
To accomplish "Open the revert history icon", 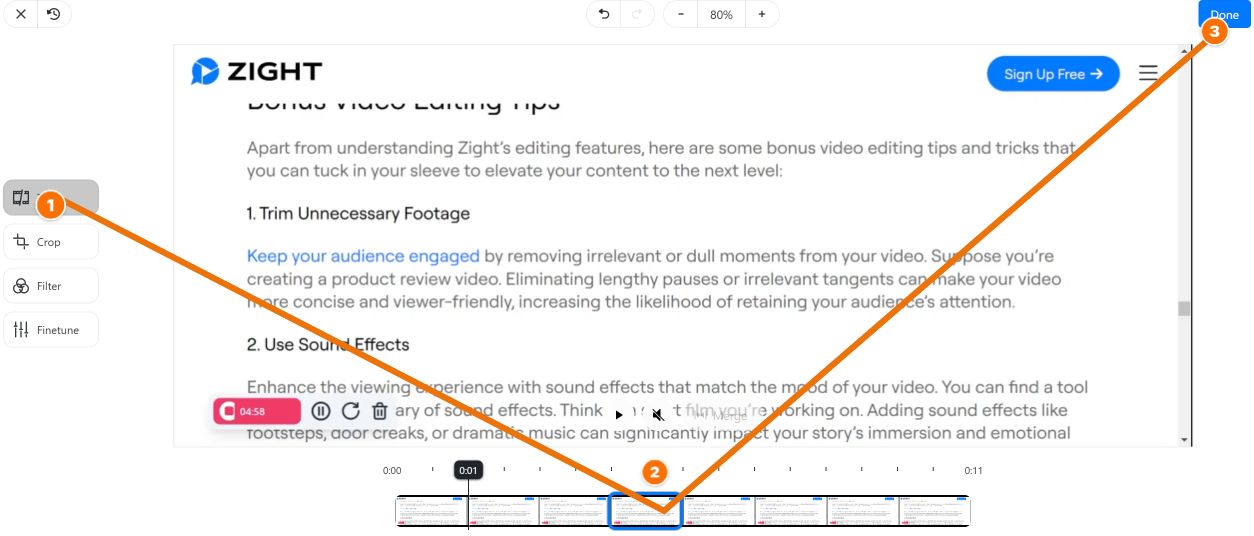I will (53, 14).
